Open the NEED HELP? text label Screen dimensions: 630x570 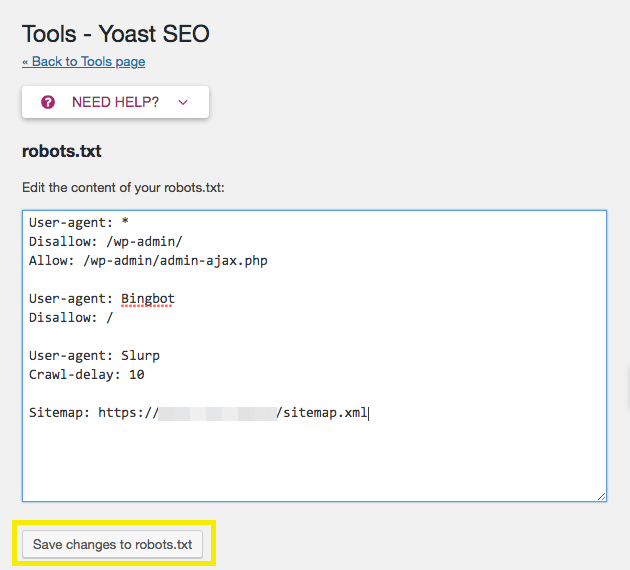[115, 102]
